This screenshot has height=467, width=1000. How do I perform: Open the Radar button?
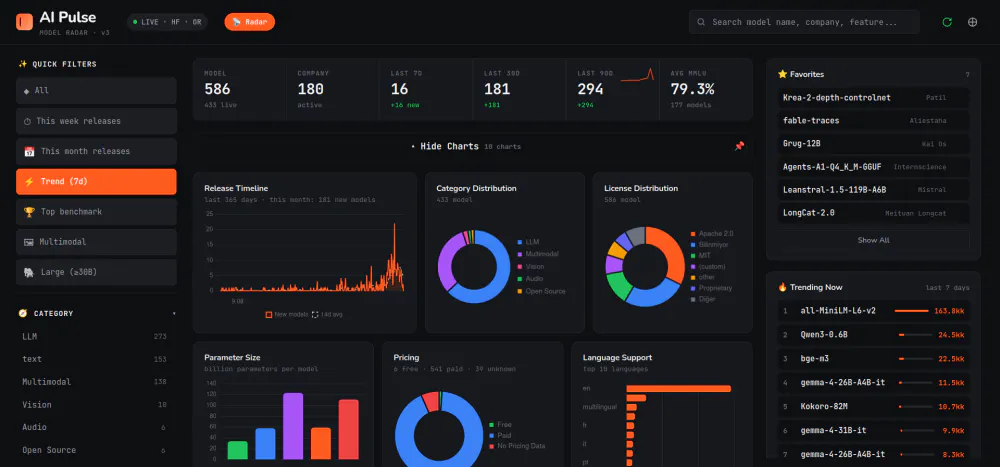249,22
